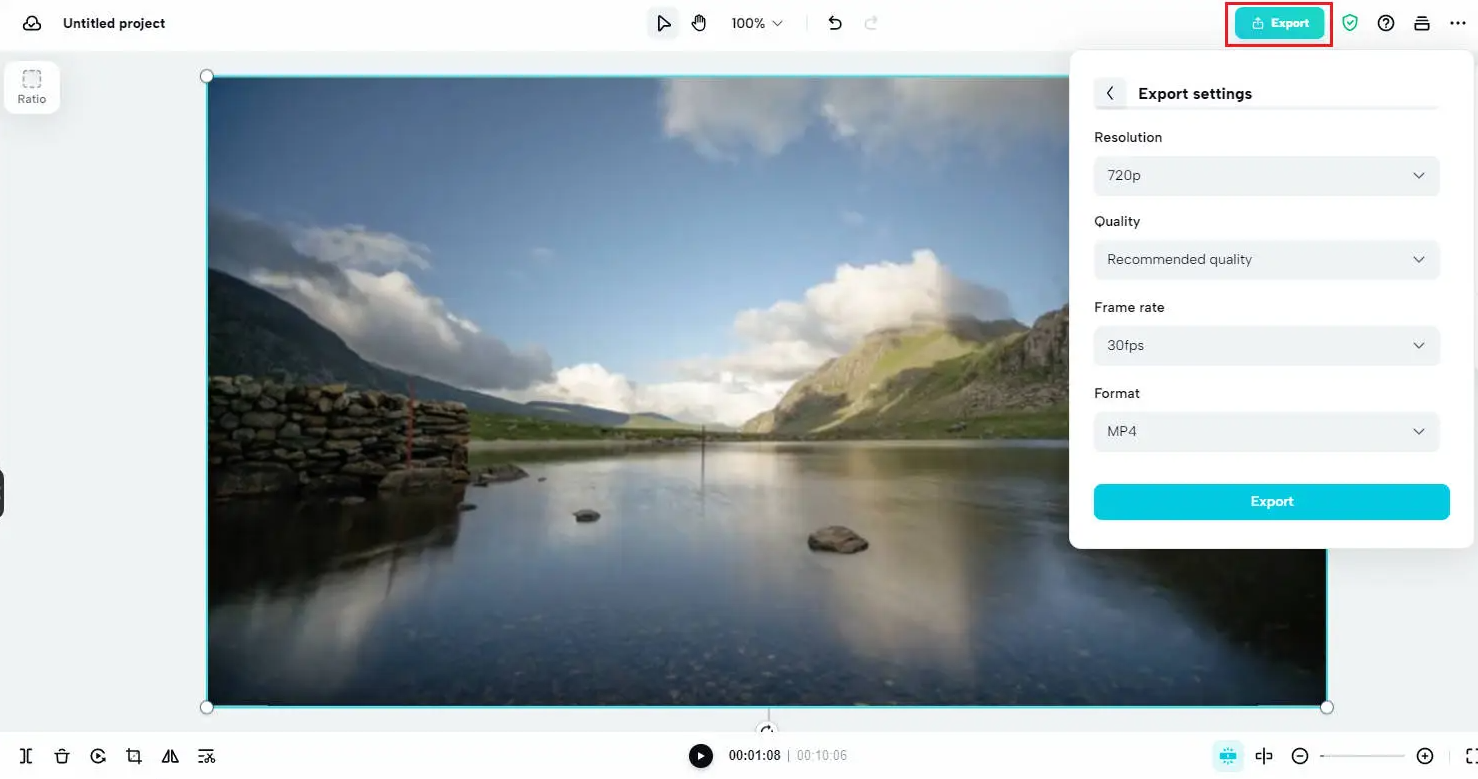This screenshot has width=1478, height=779.
Task: Click the Delete (trash) icon
Action: pos(62,756)
